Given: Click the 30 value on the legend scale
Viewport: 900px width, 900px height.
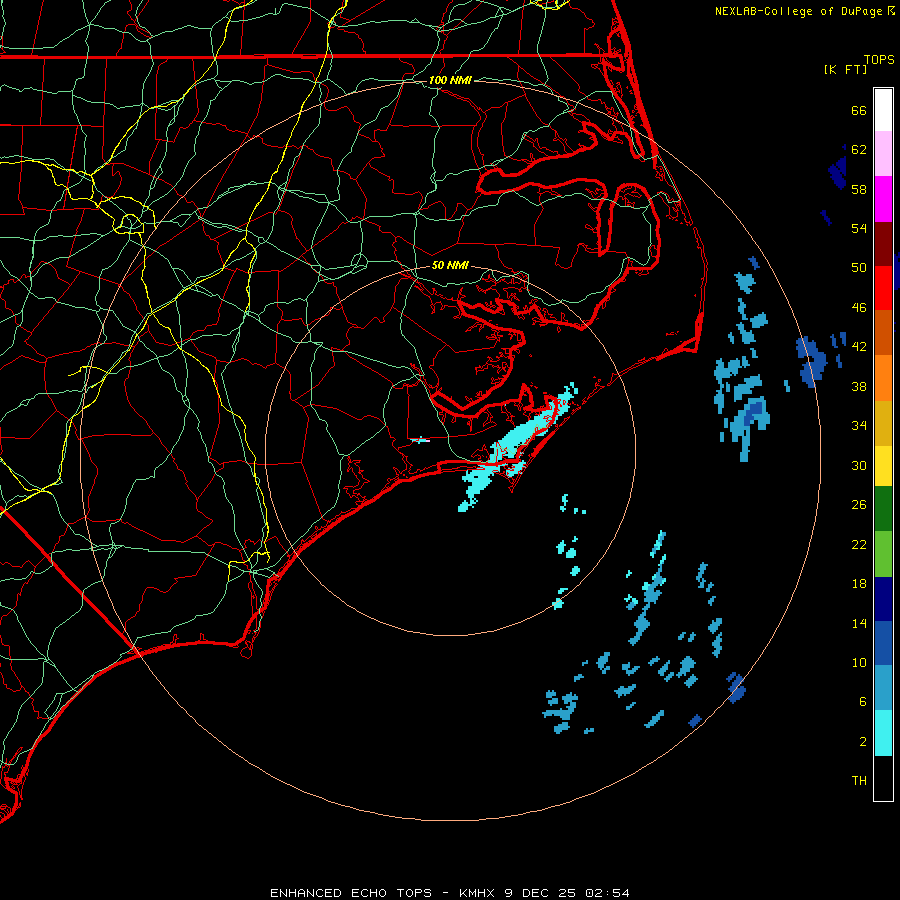Looking at the screenshot, I should 859,465.
